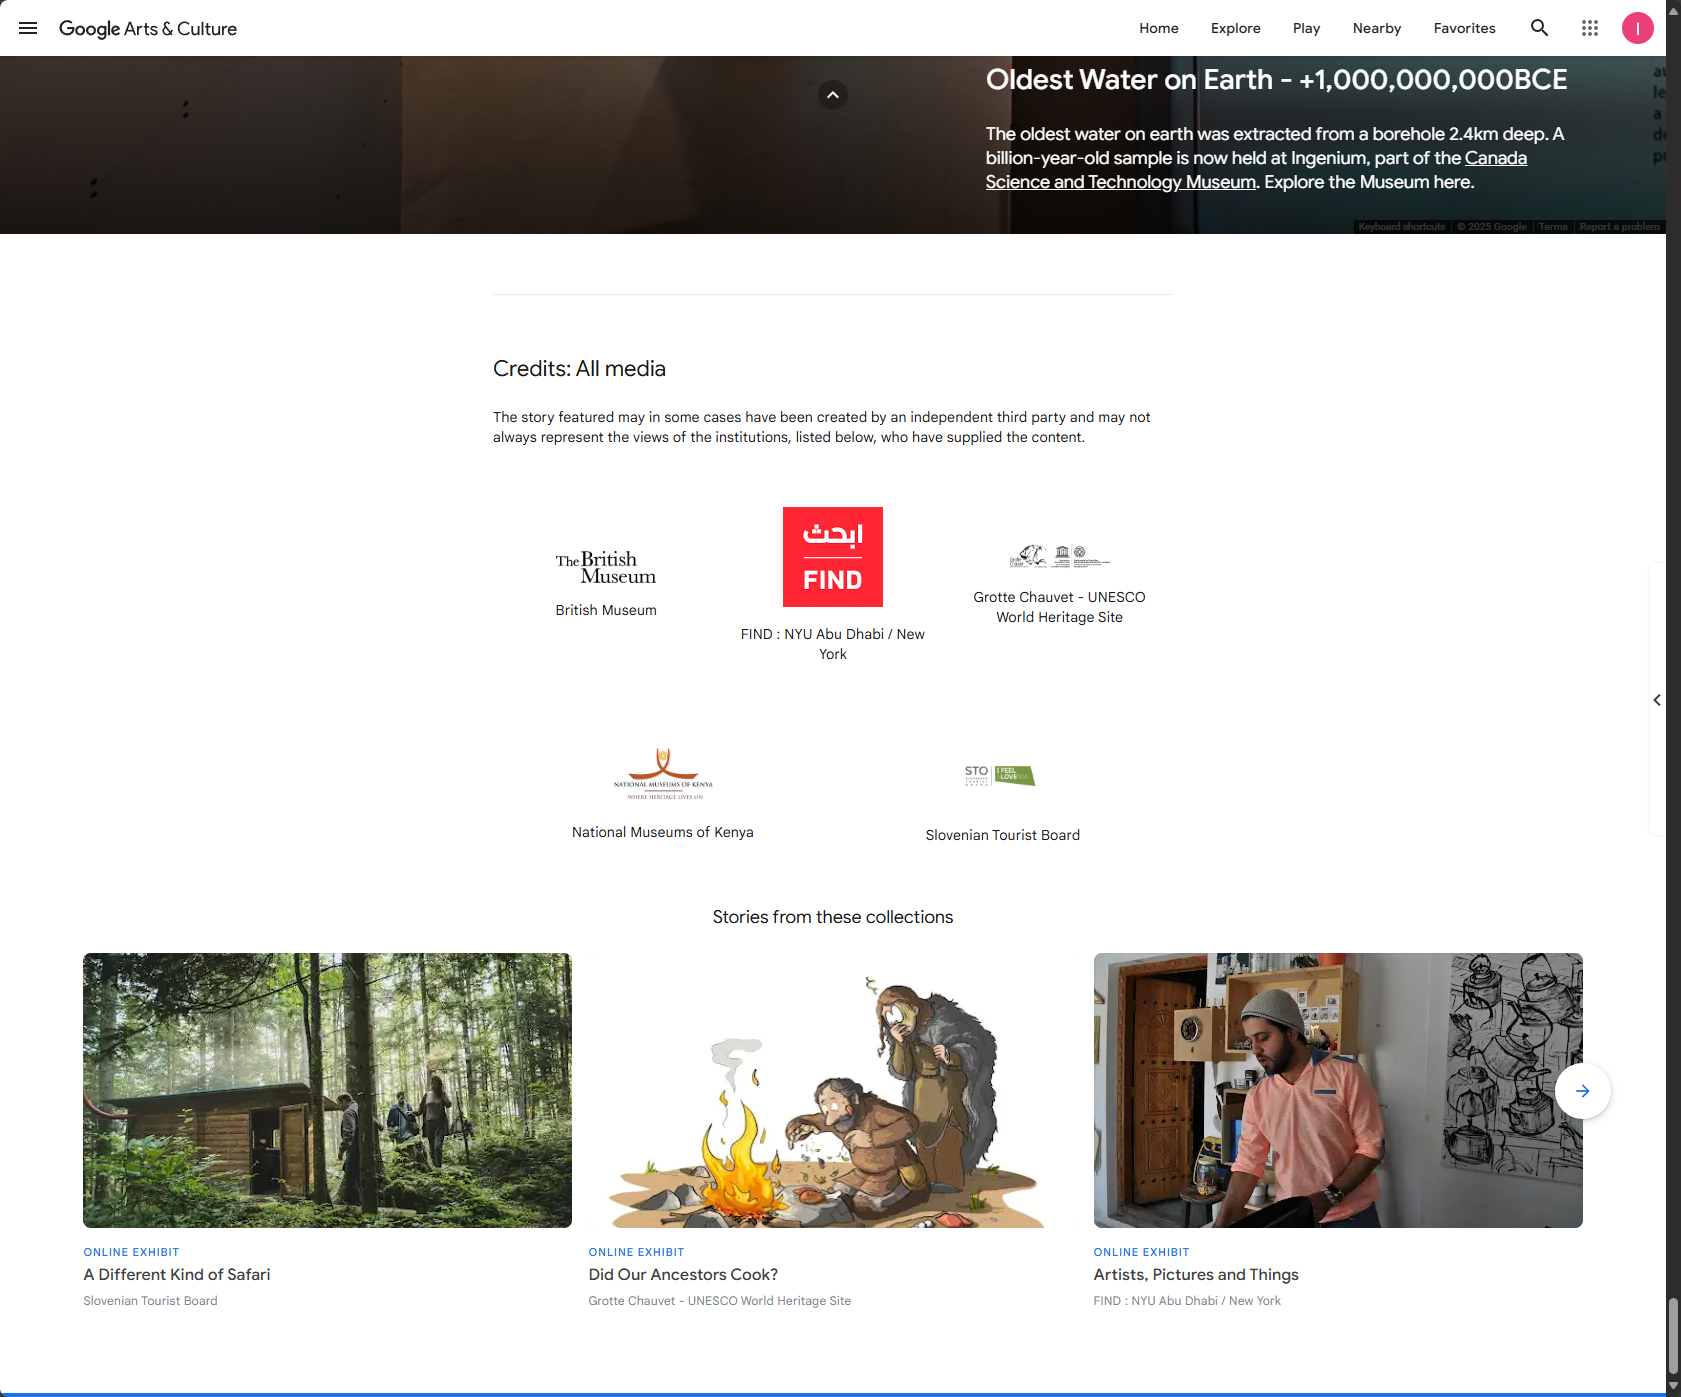Image resolution: width=1681 pixels, height=1397 pixels.
Task: Click the red FIND logo
Action: click(x=833, y=557)
